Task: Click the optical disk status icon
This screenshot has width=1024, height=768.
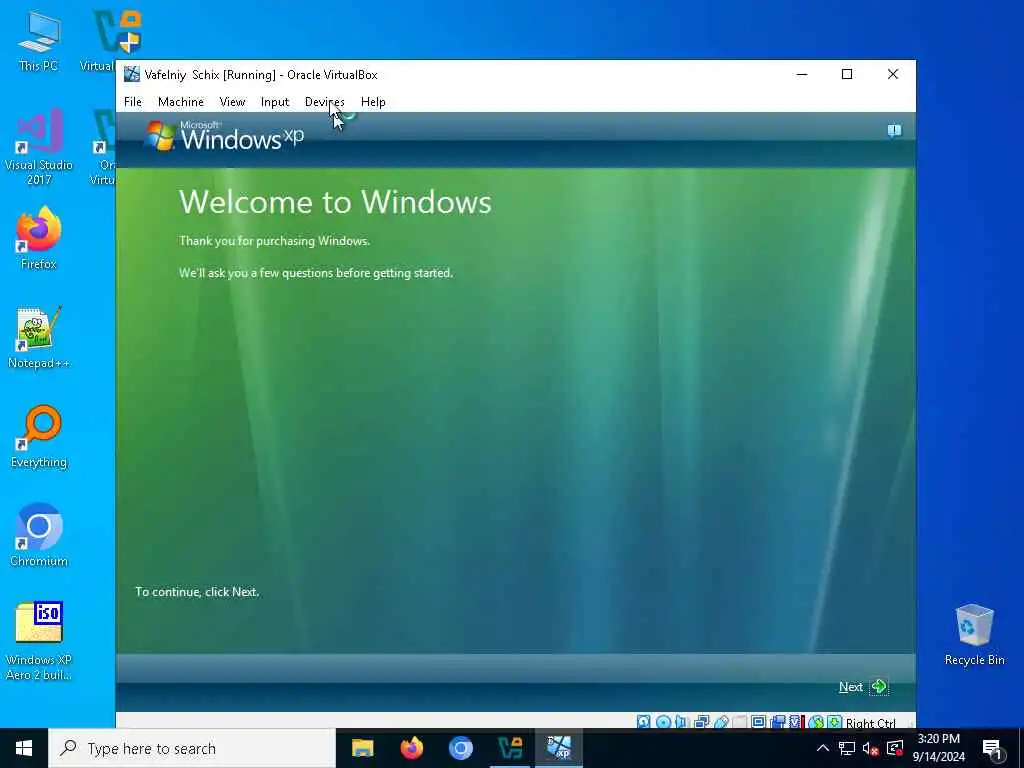Action: [x=663, y=722]
